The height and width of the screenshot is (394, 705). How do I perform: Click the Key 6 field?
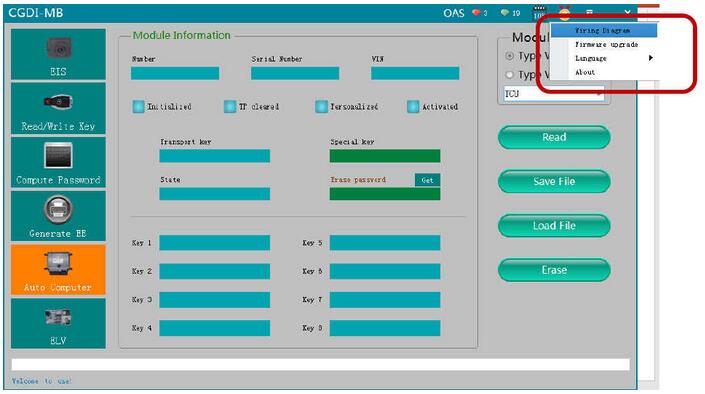point(385,271)
